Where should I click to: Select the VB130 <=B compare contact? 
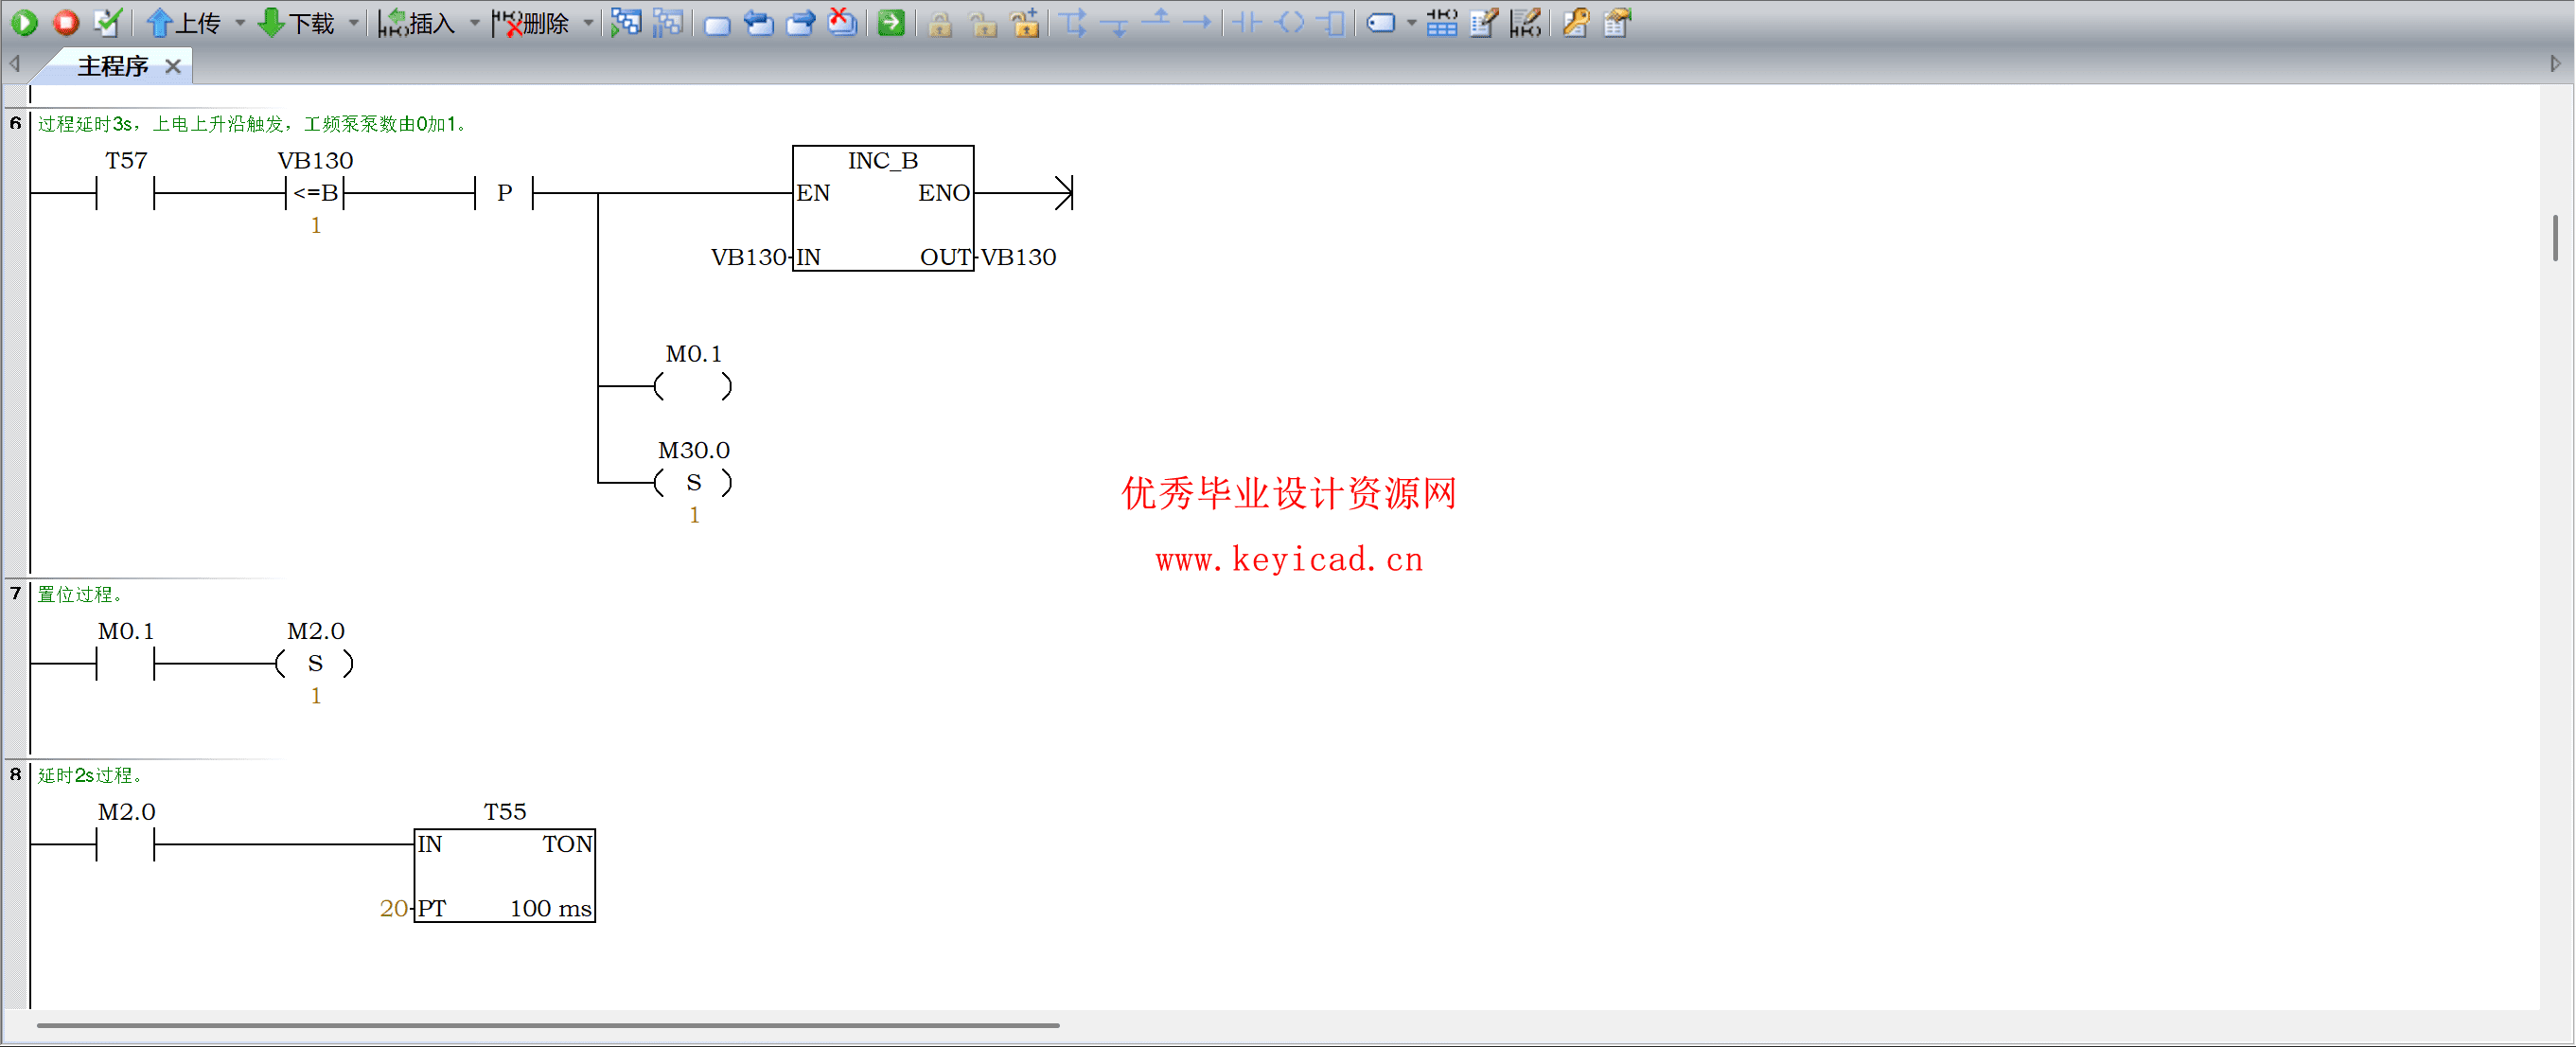coord(315,192)
